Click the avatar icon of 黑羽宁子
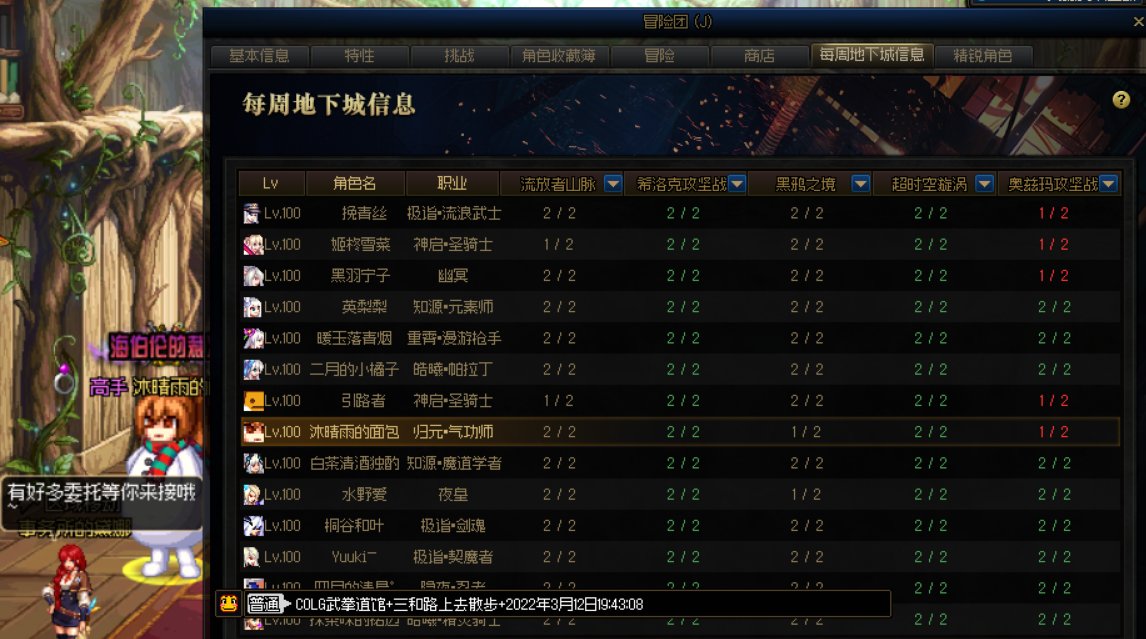The height and width of the screenshot is (639, 1146). [253, 276]
